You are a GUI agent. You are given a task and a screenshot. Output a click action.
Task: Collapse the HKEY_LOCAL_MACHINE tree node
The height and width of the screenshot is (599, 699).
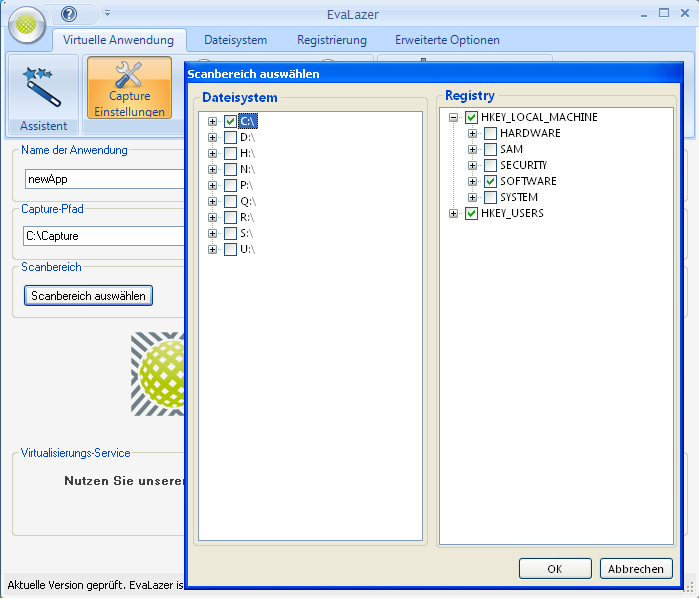click(x=454, y=117)
